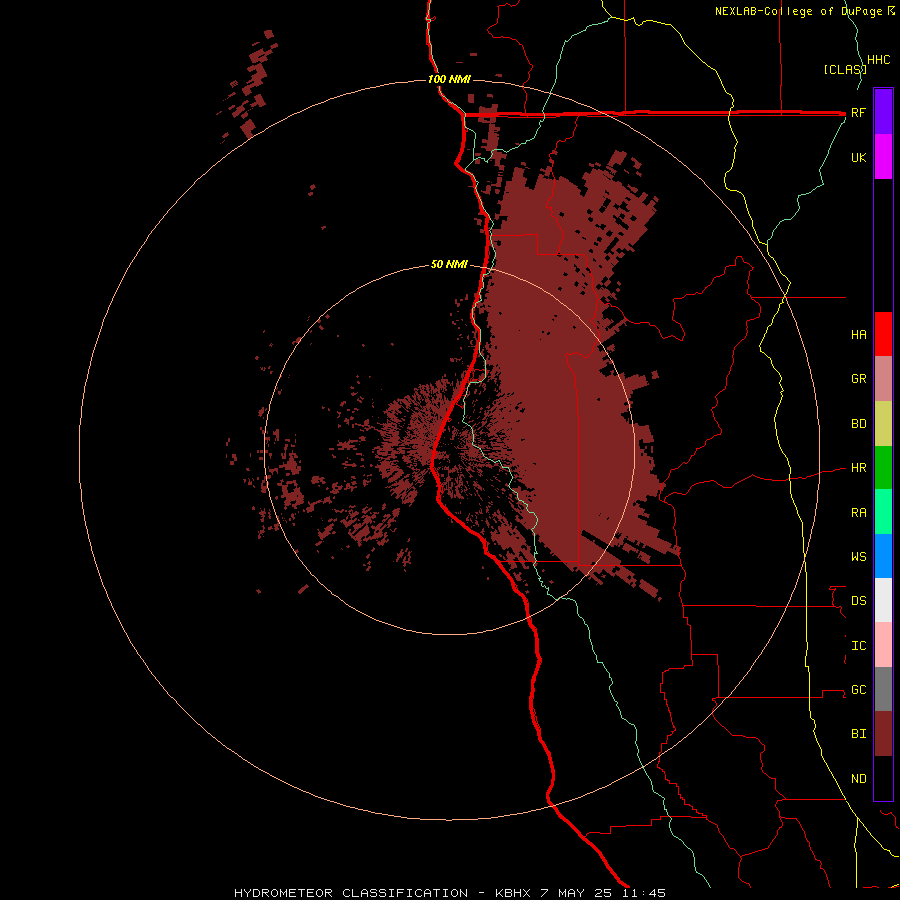Click the ND black legend swatch

point(883,778)
